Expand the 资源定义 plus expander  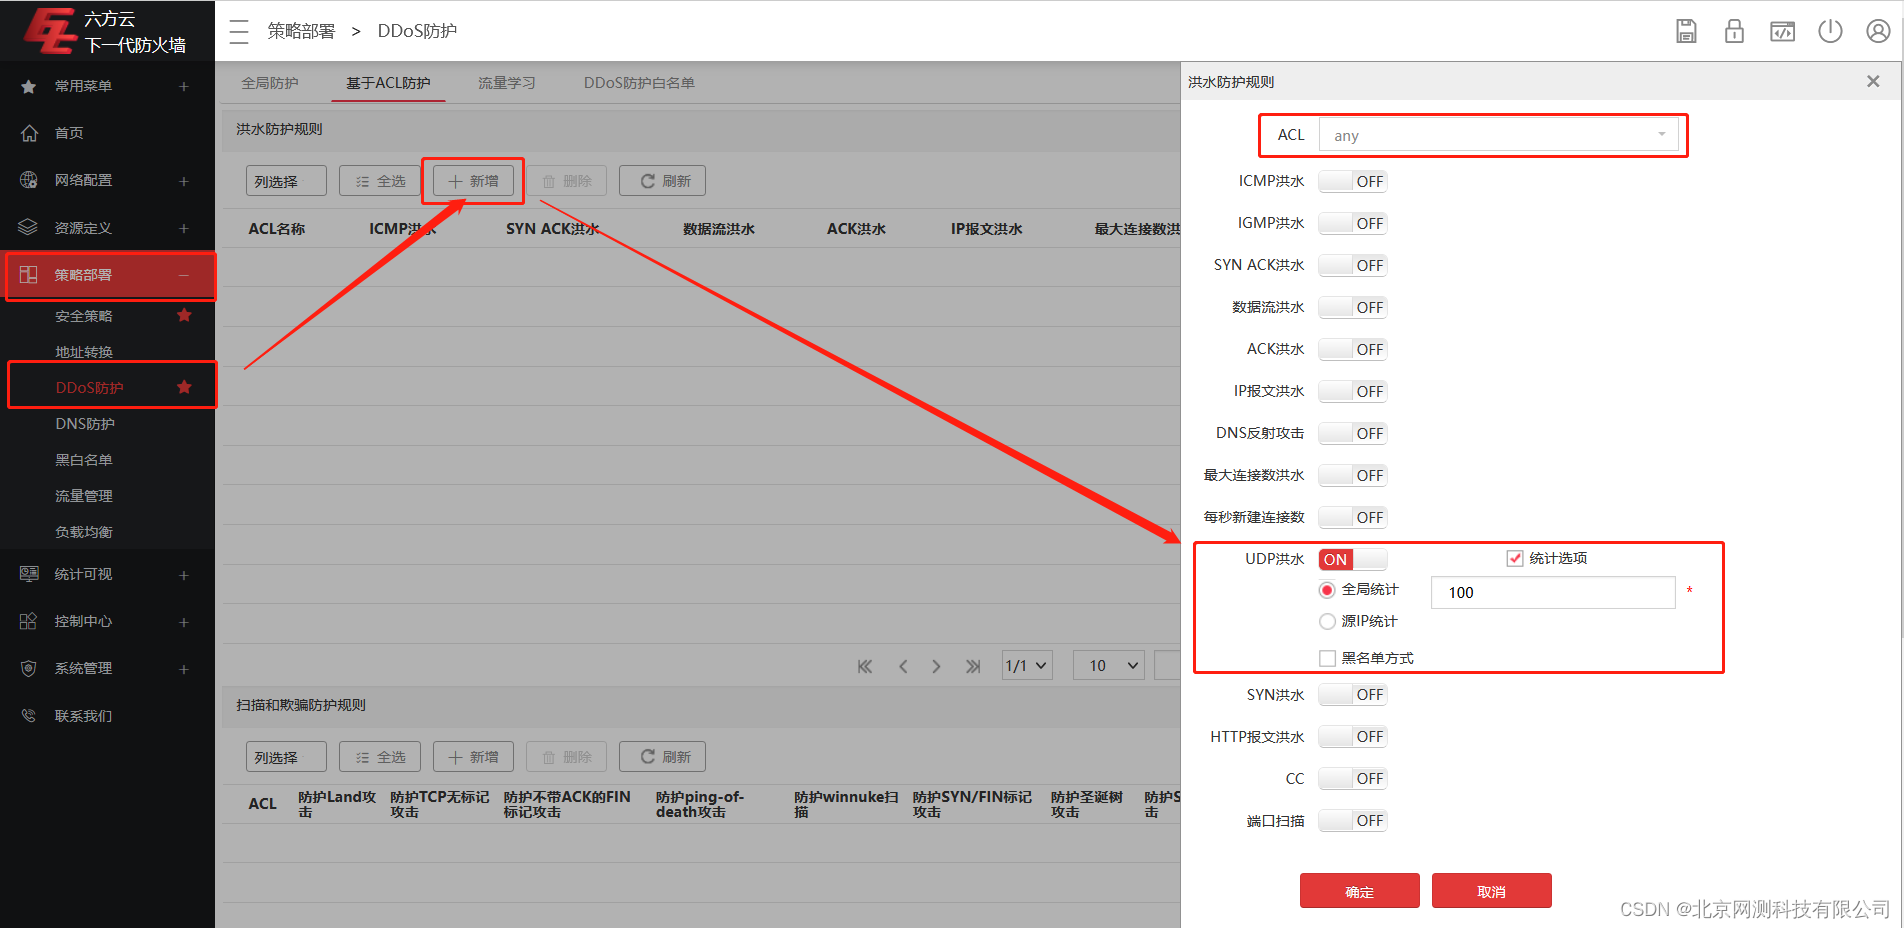[x=184, y=227]
